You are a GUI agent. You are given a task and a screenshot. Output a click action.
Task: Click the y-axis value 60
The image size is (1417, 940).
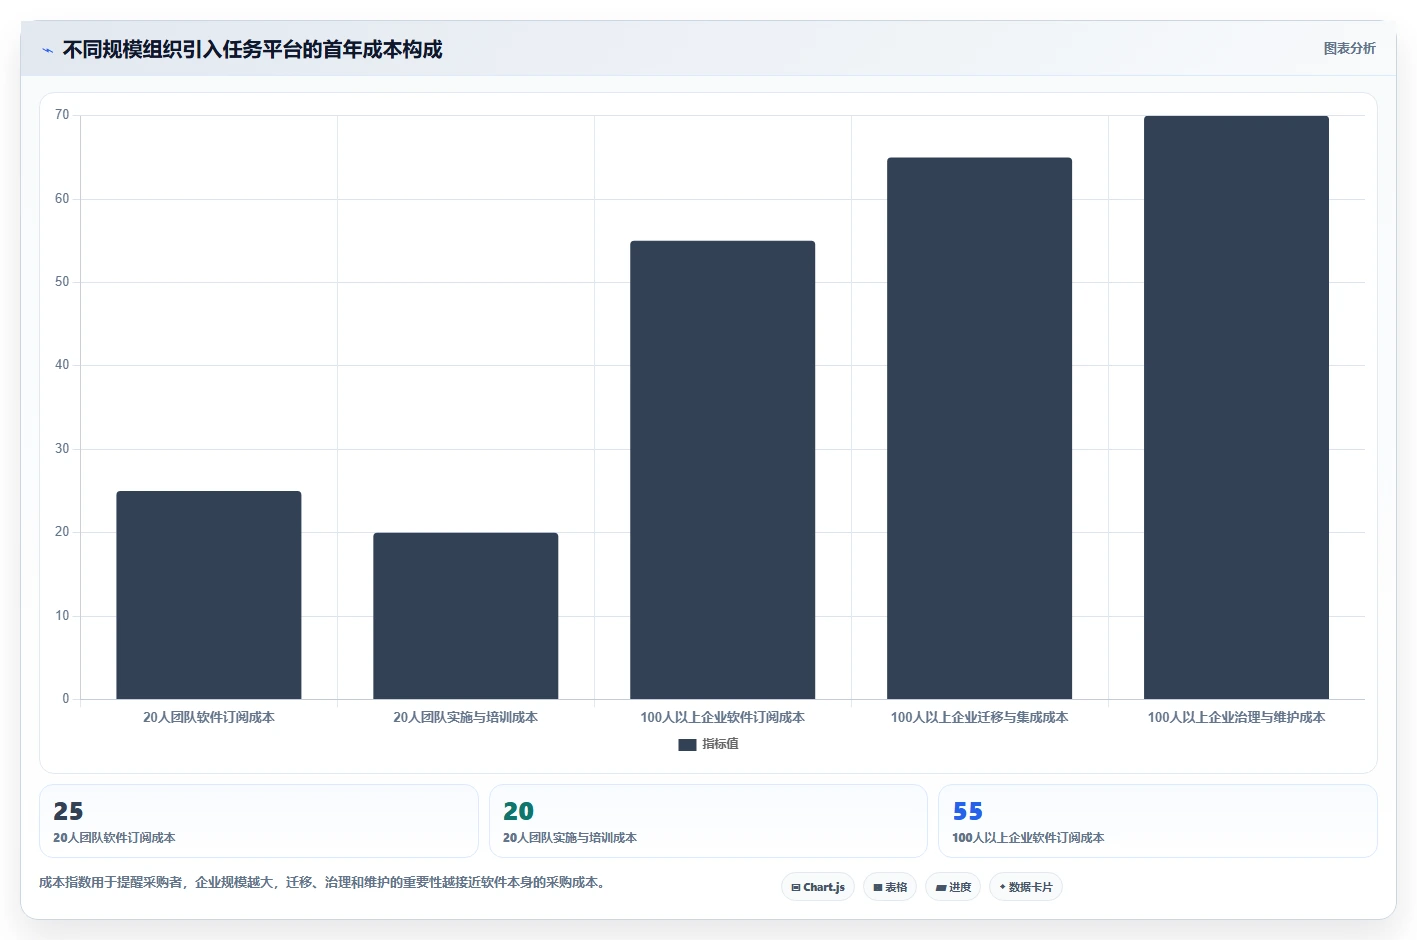pyautogui.click(x=62, y=199)
